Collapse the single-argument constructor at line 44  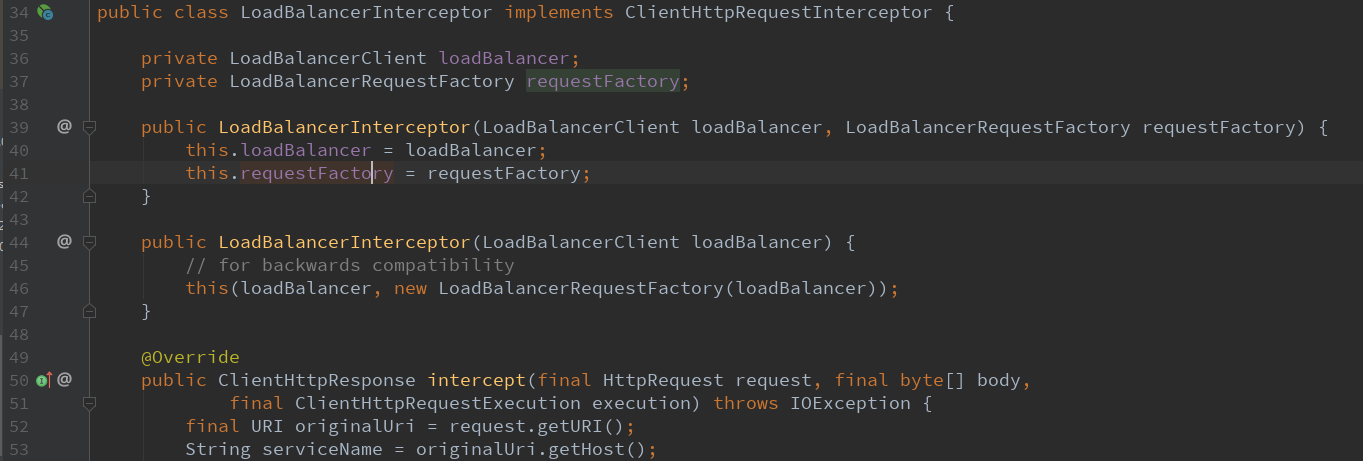[x=89, y=241]
